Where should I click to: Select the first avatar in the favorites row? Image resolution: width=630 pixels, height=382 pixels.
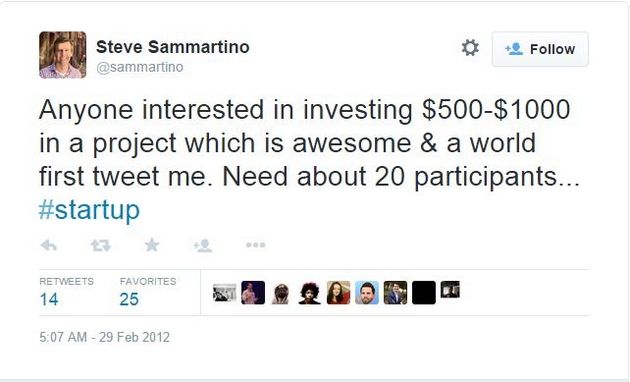tap(225, 293)
